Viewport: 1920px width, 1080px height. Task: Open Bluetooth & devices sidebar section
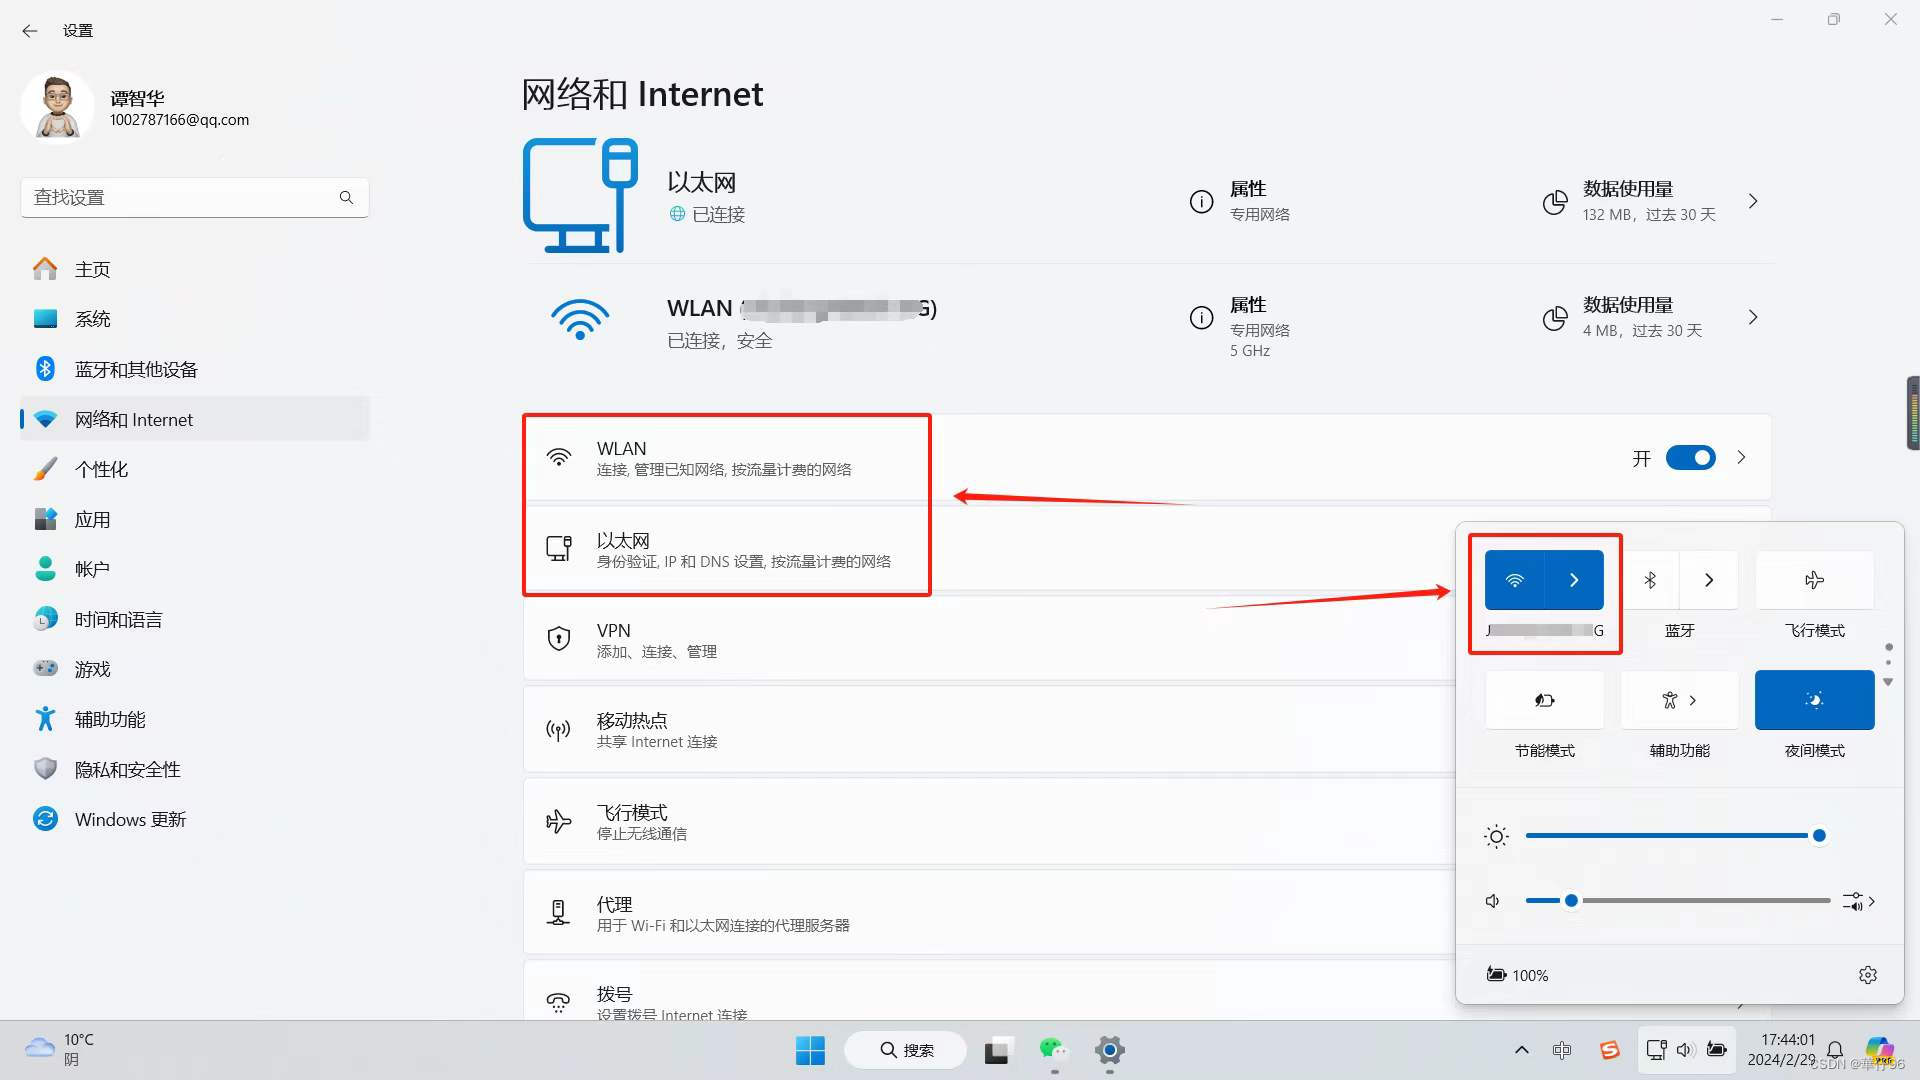click(x=136, y=370)
